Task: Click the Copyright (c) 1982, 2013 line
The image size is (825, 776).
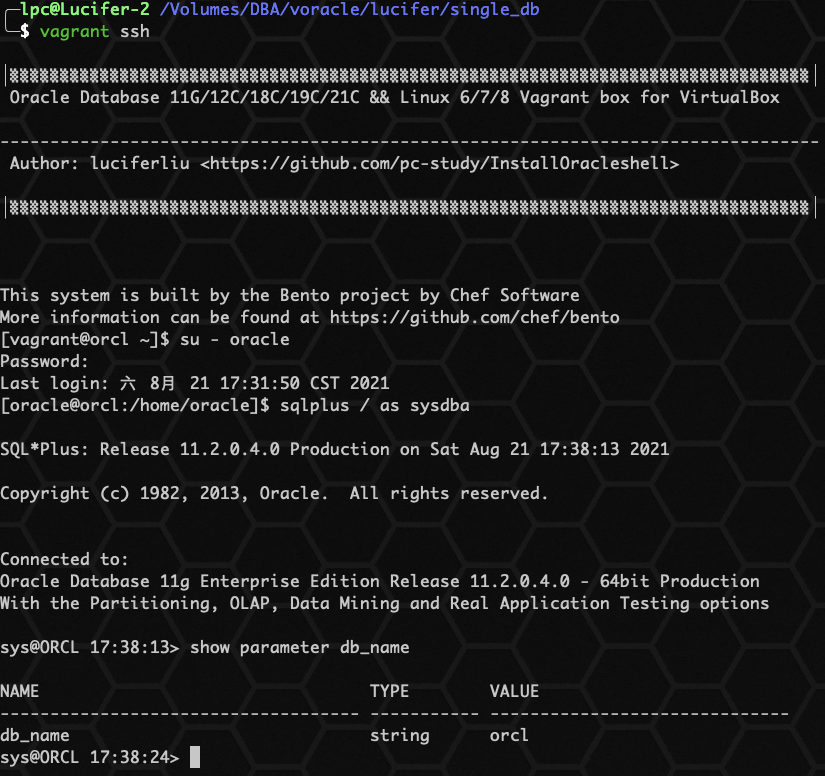Action: [x=274, y=493]
